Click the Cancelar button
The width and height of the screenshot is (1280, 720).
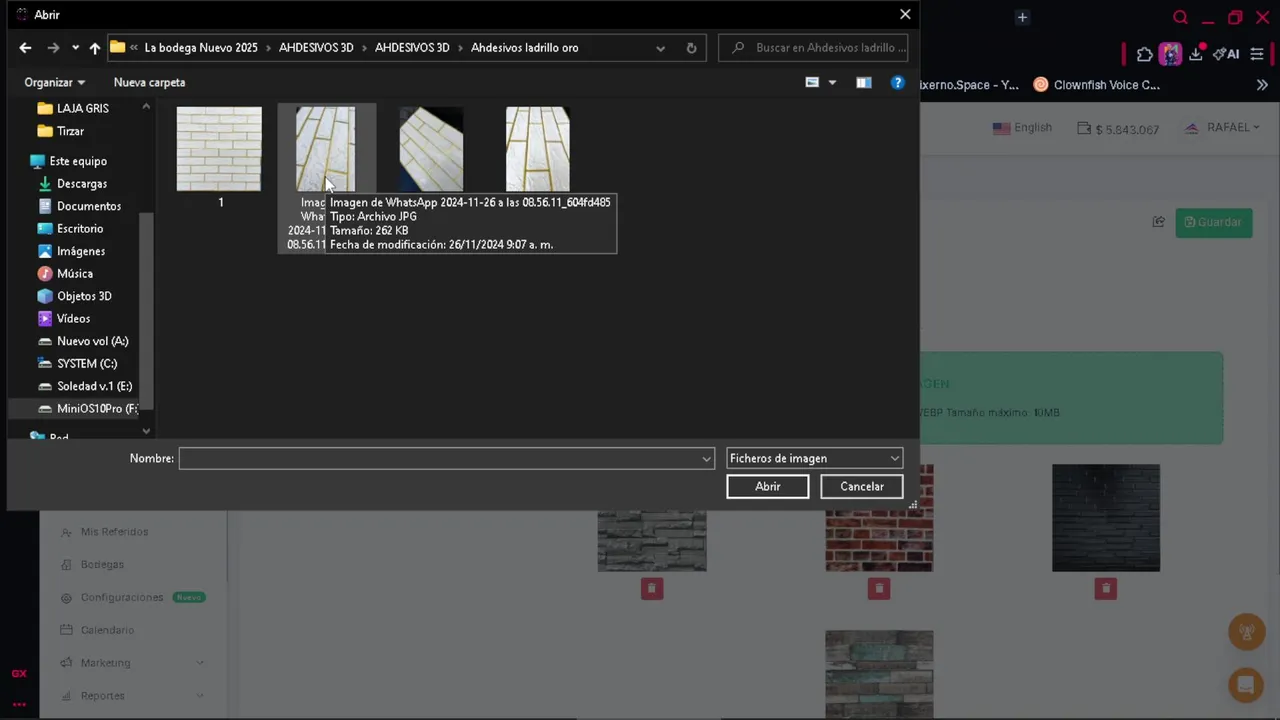coord(862,486)
